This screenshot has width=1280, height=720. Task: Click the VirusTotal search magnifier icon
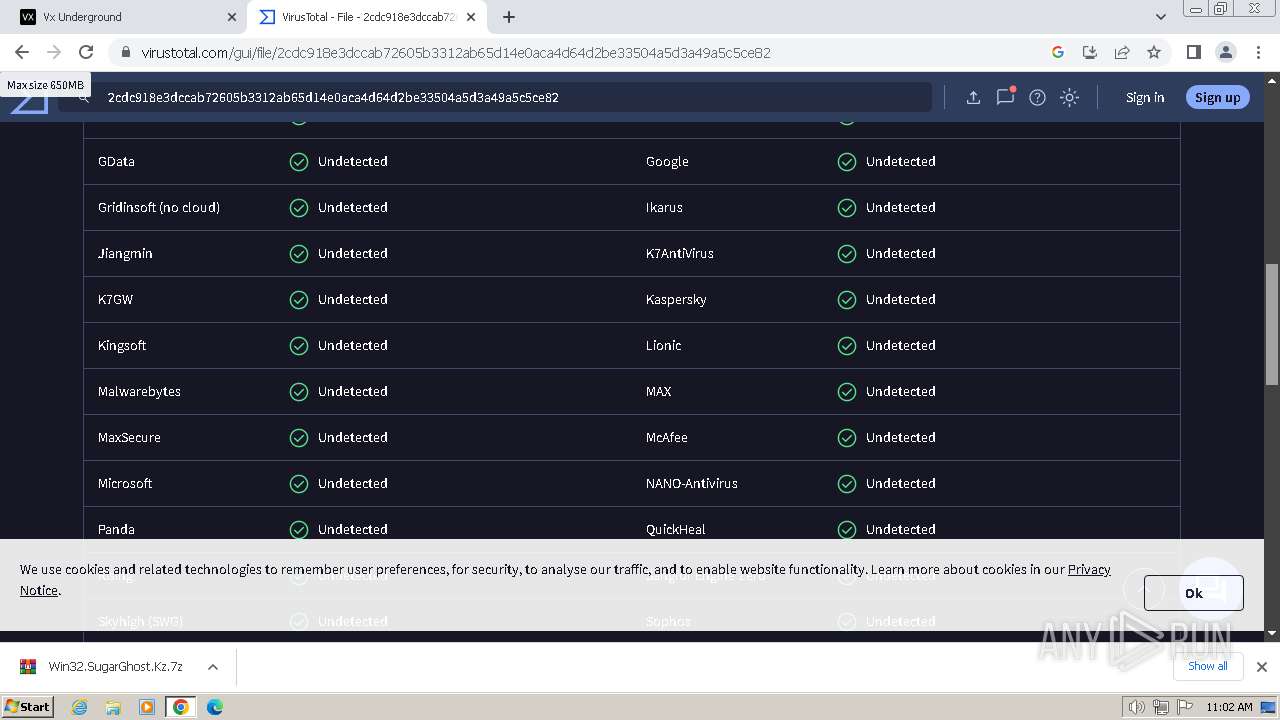pyautogui.click(x=84, y=97)
